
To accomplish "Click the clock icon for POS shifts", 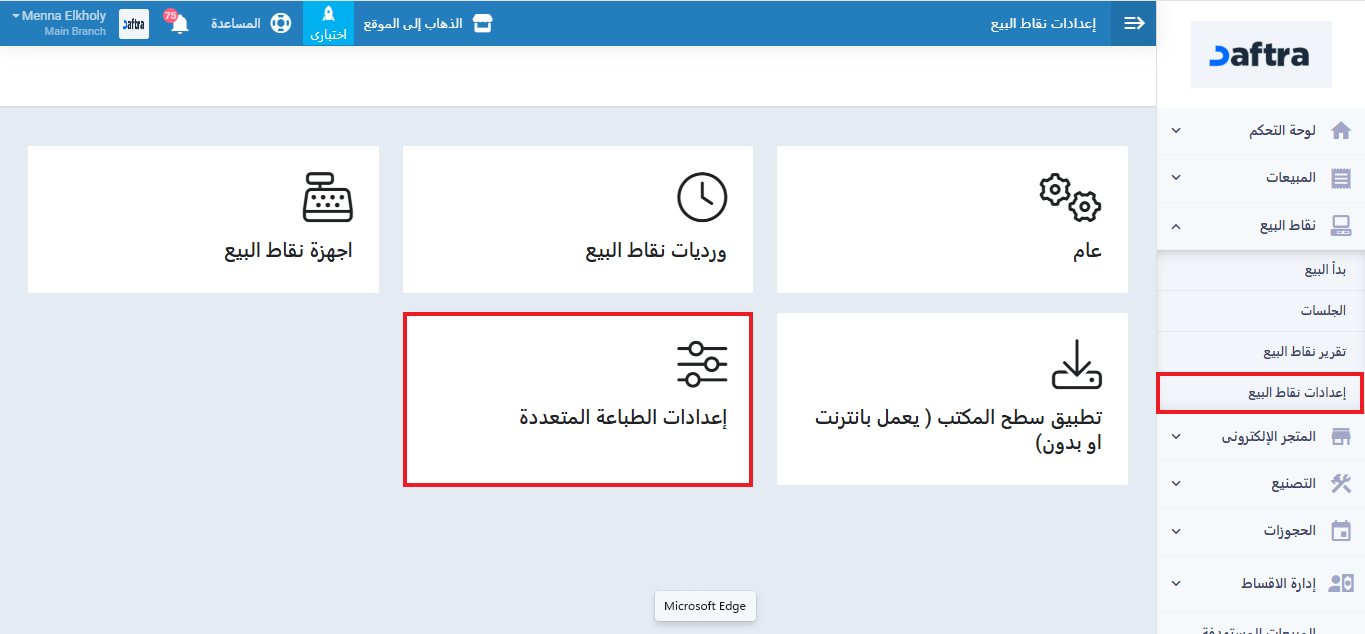I will coord(702,197).
